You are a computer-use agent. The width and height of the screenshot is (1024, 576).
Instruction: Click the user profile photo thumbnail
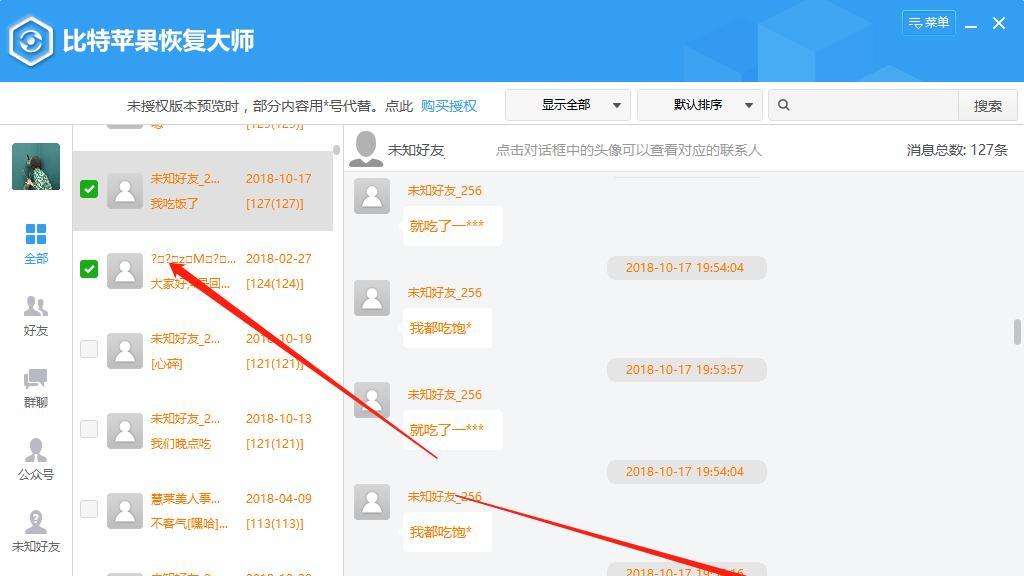(x=36, y=167)
